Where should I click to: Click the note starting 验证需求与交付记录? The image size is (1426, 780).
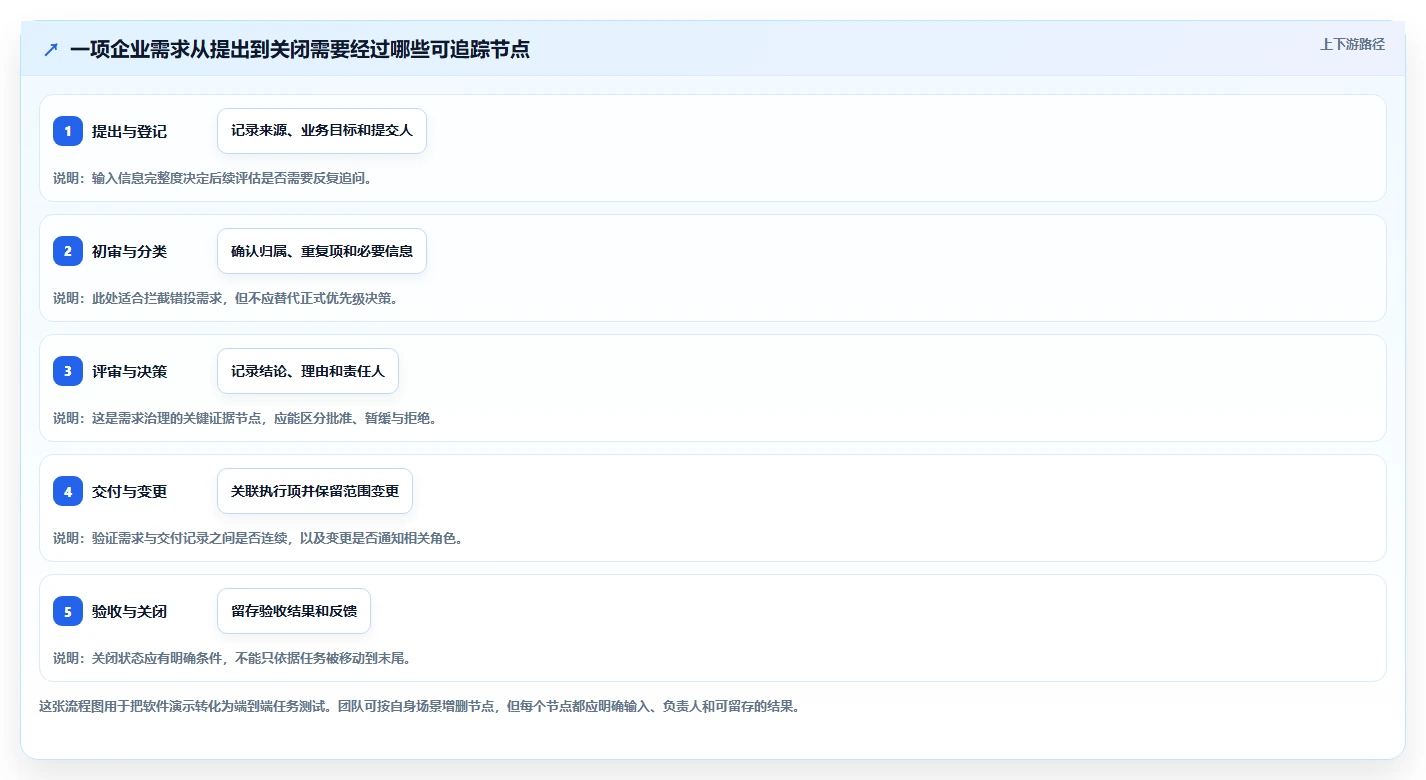(x=258, y=538)
